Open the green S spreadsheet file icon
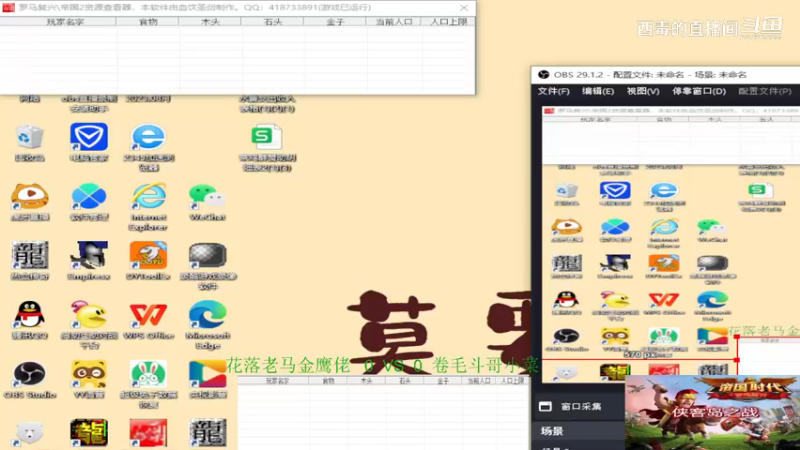 point(266,137)
